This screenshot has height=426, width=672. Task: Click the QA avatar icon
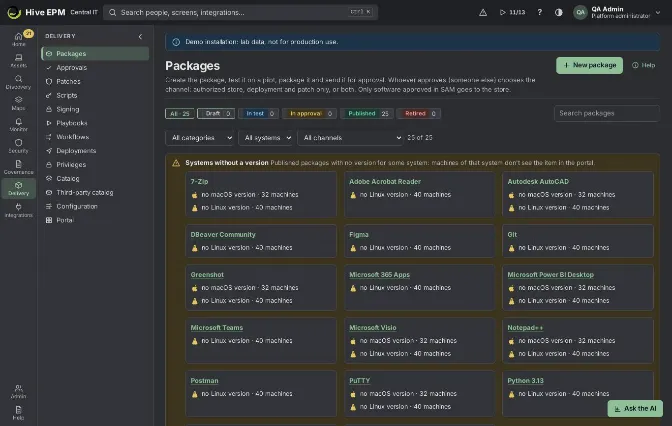point(580,12)
